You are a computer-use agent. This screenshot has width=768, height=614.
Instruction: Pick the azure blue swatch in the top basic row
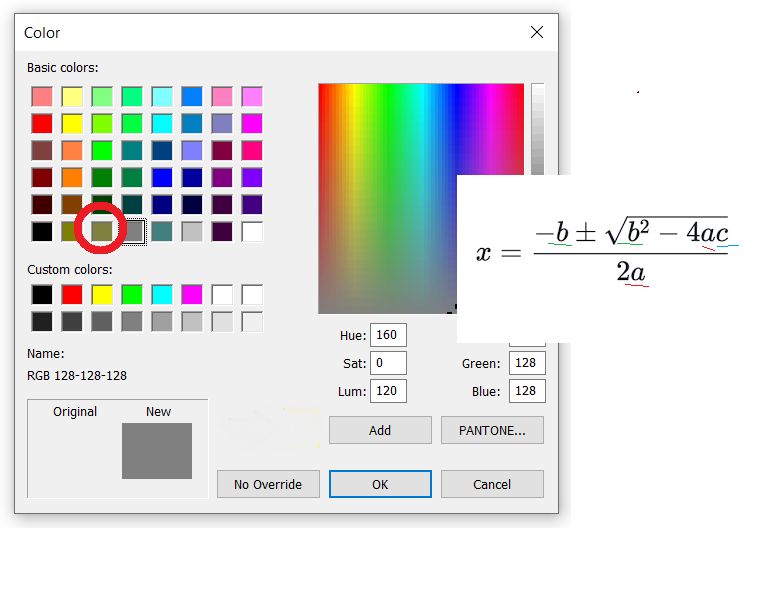click(x=192, y=96)
